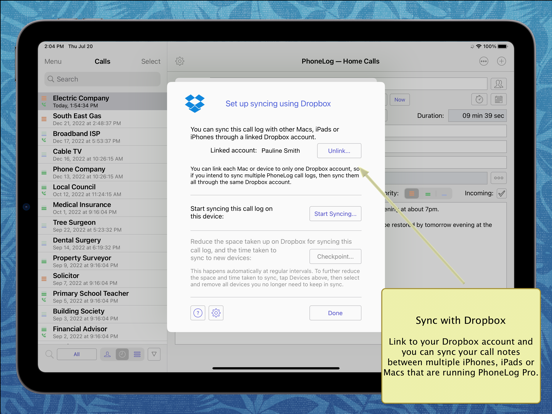Open the Menu in sidebar header
Image resolution: width=552 pixels, height=414 pixels.
pos(53,62)
